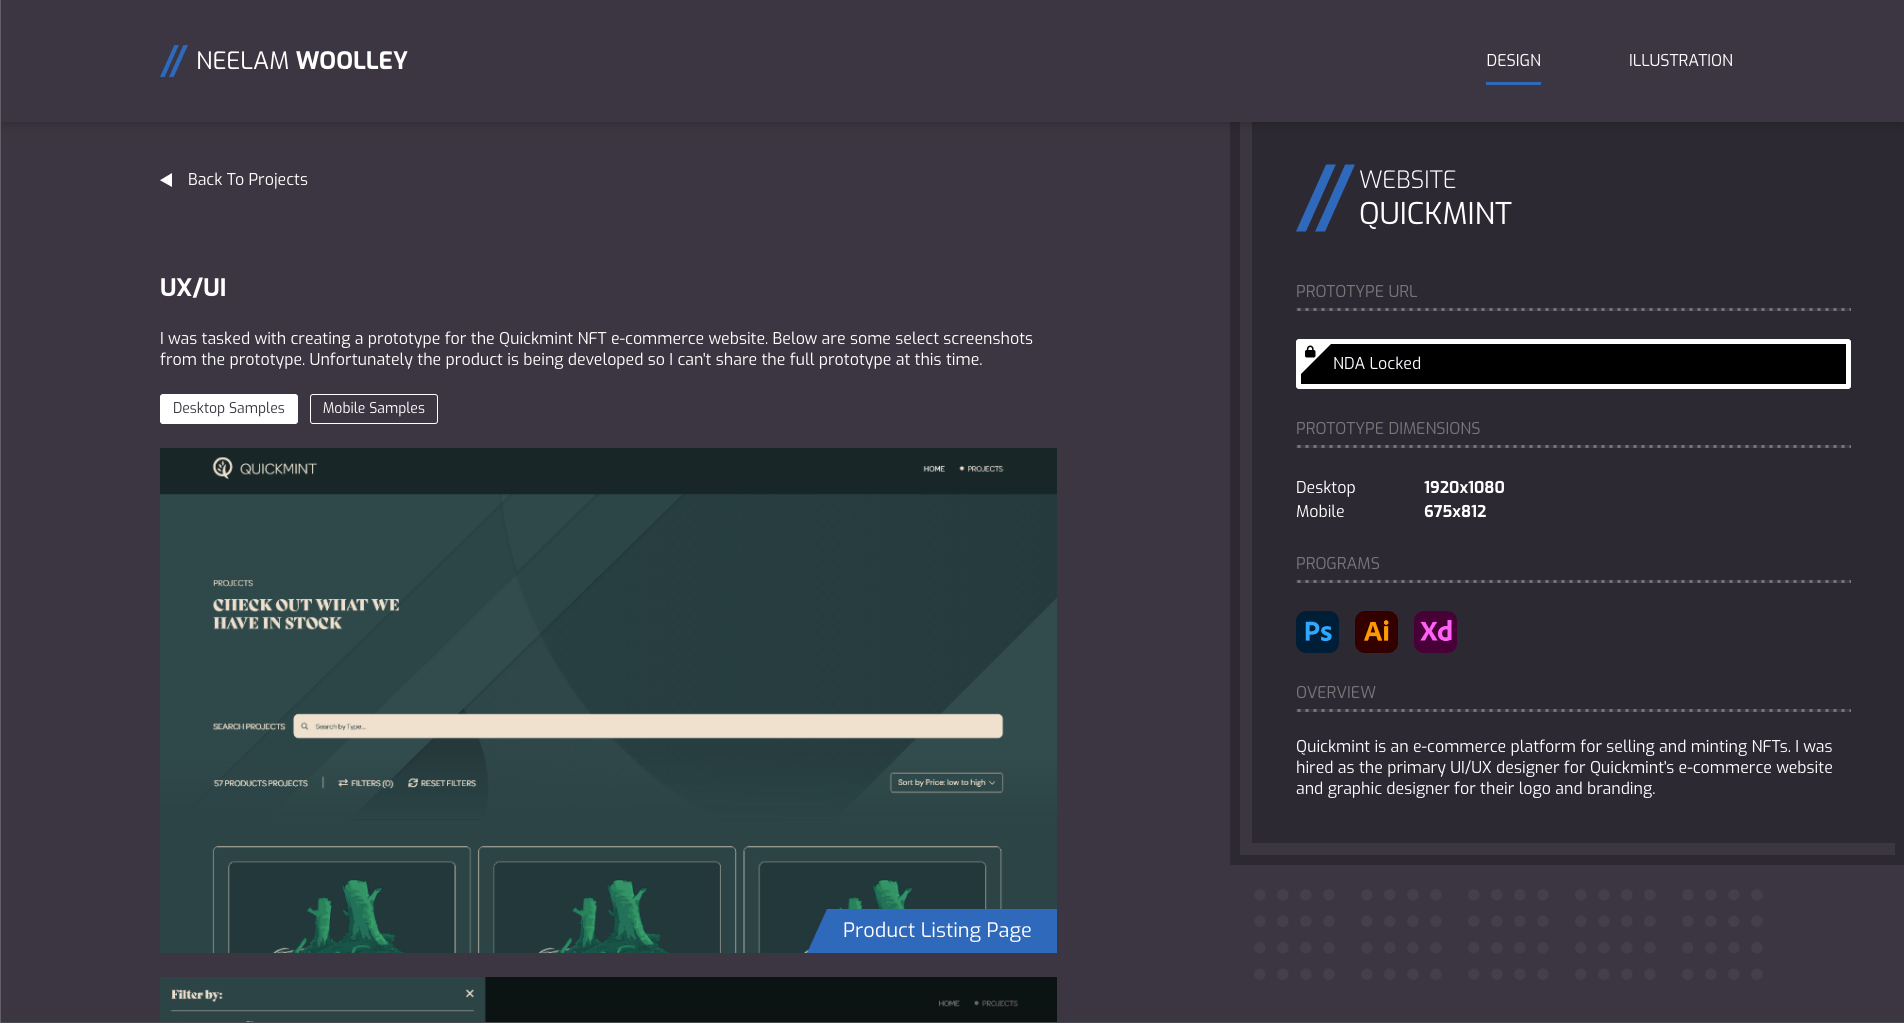Click the Photoshop program icon

(x=1318, y=632)
